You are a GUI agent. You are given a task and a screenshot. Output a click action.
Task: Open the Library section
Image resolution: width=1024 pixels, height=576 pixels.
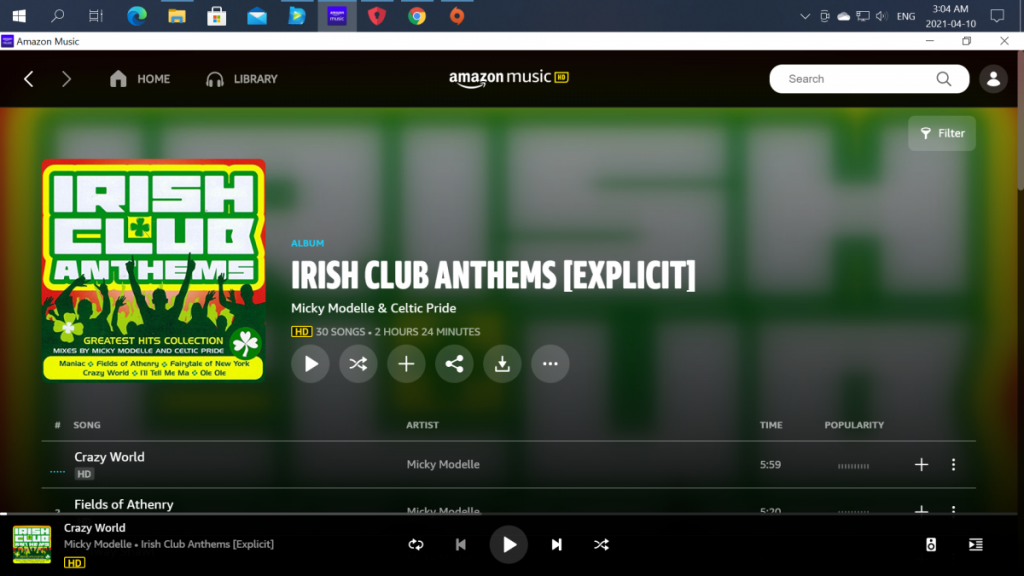click(242, 79)
